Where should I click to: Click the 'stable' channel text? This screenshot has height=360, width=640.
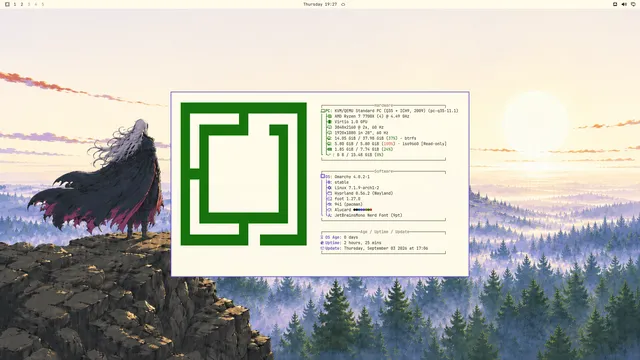[342, 182]
